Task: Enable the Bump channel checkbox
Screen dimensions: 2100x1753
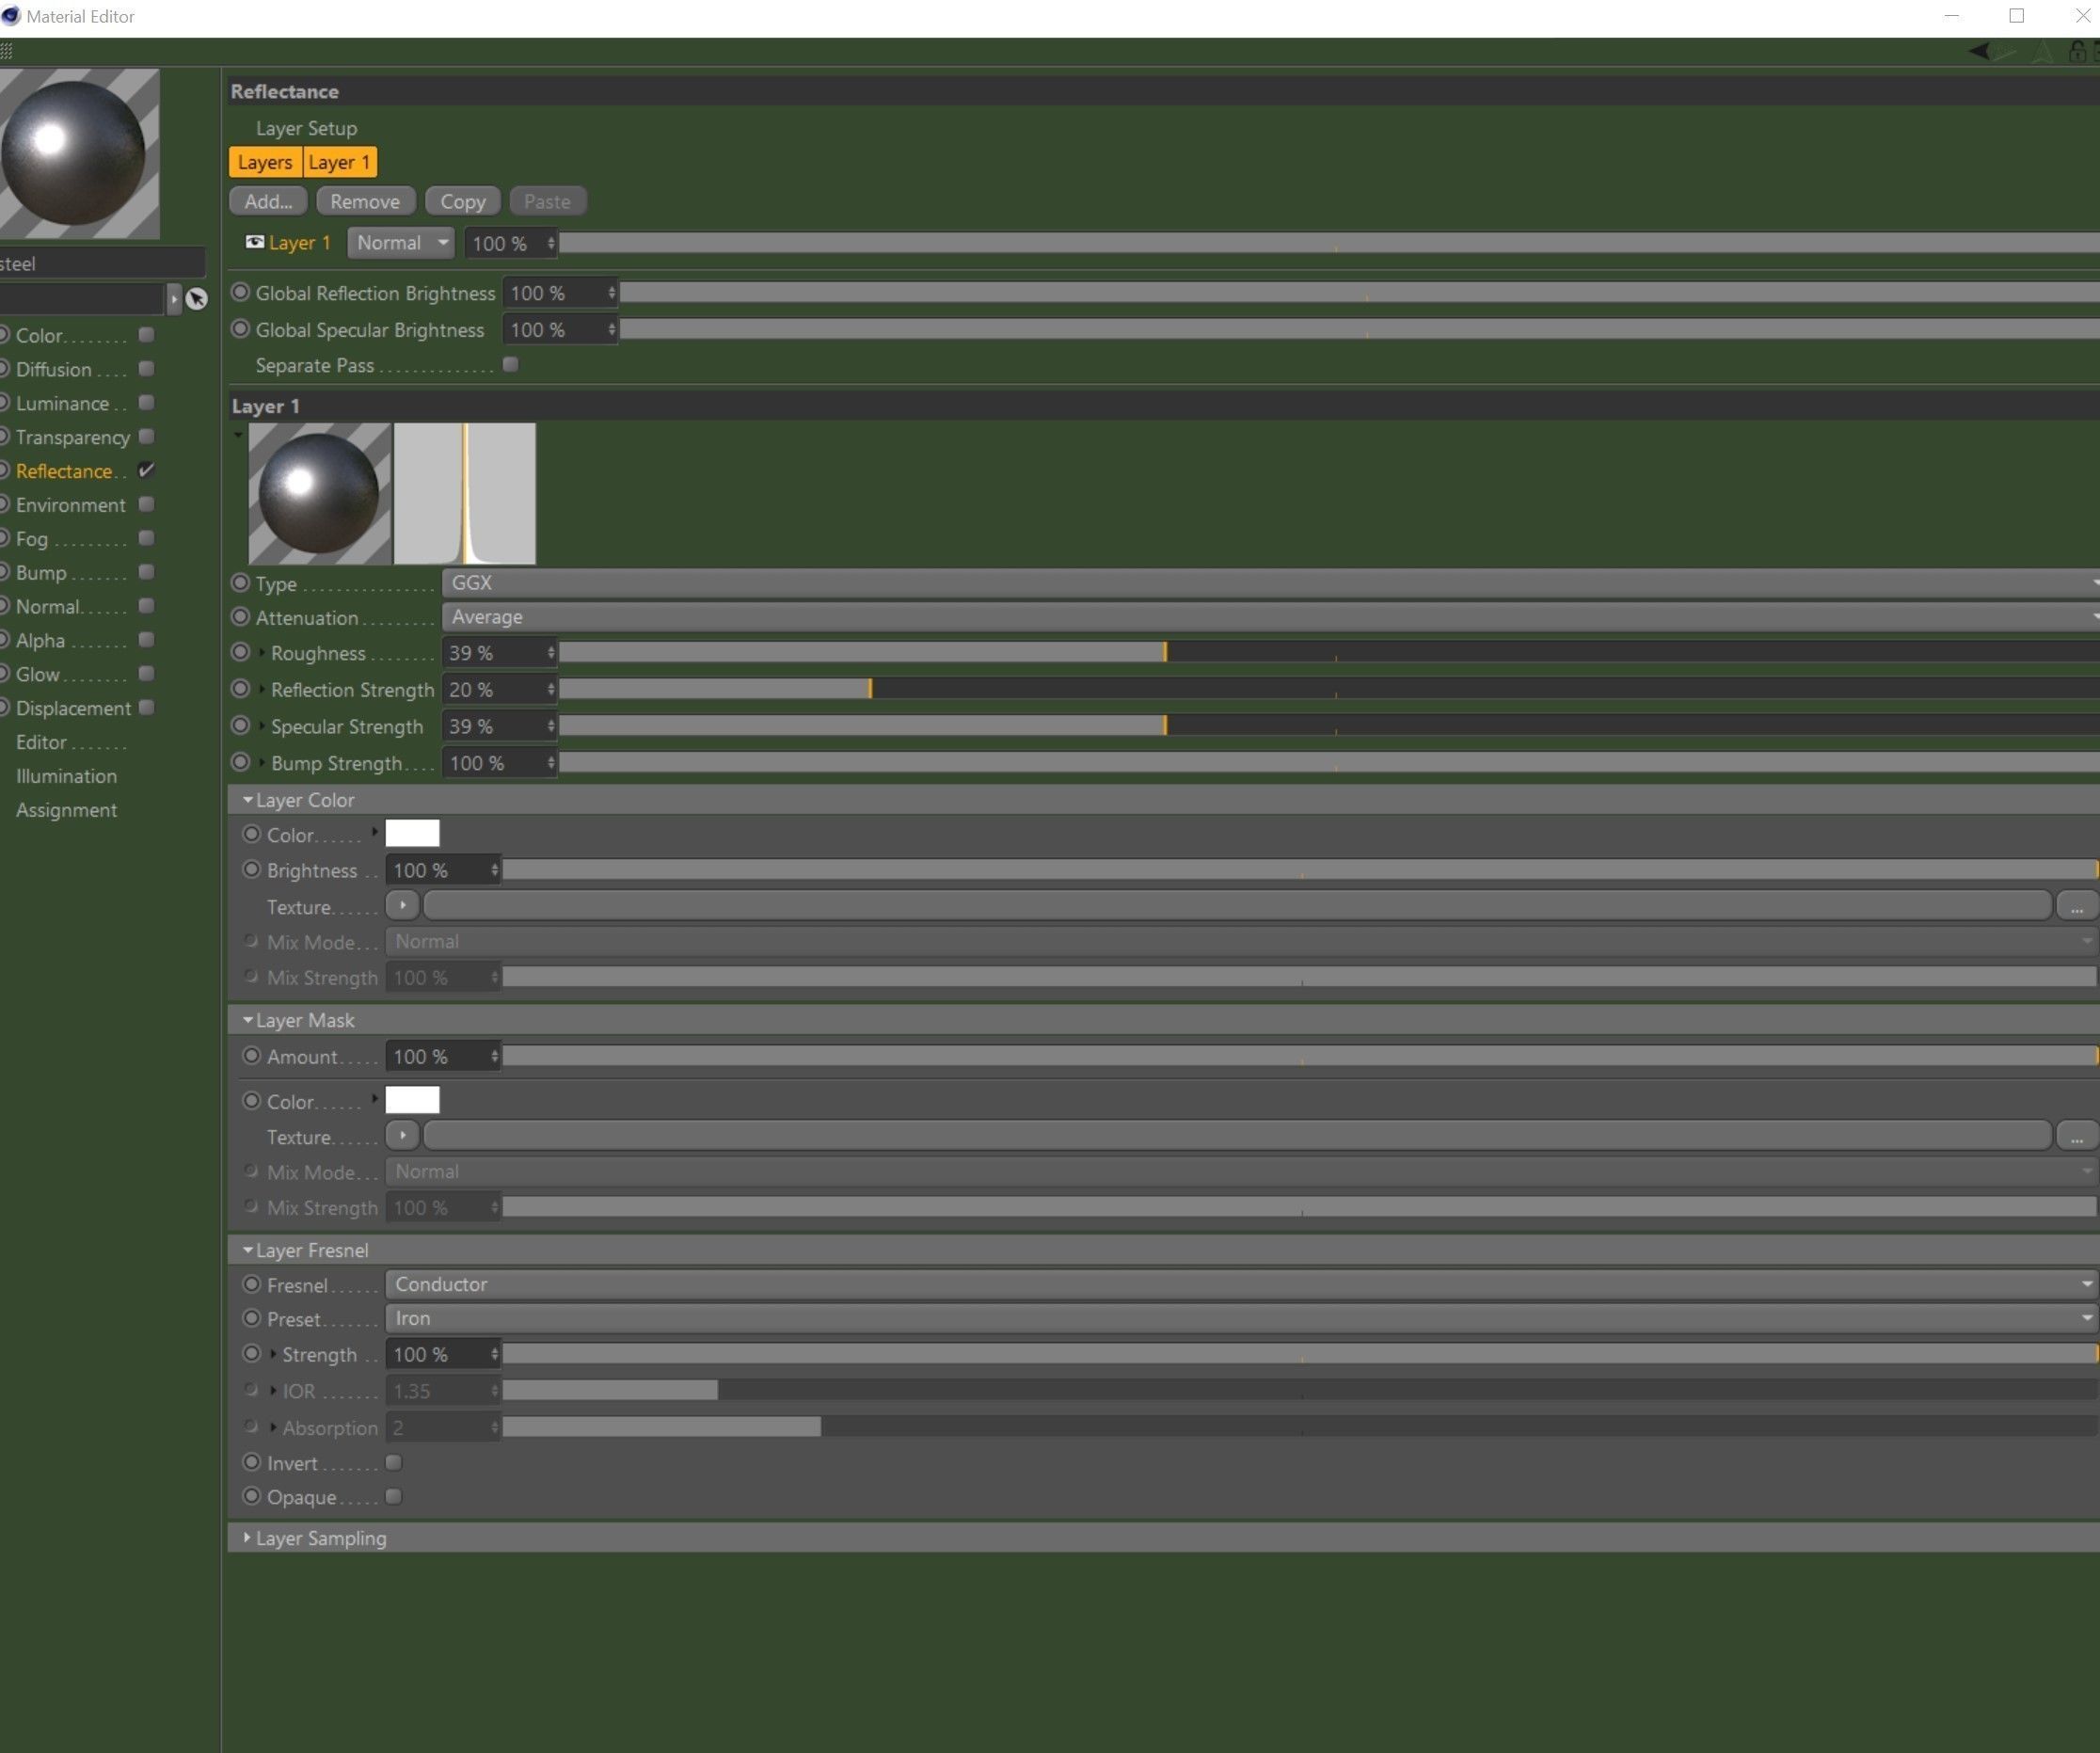Action: (146, 572)
